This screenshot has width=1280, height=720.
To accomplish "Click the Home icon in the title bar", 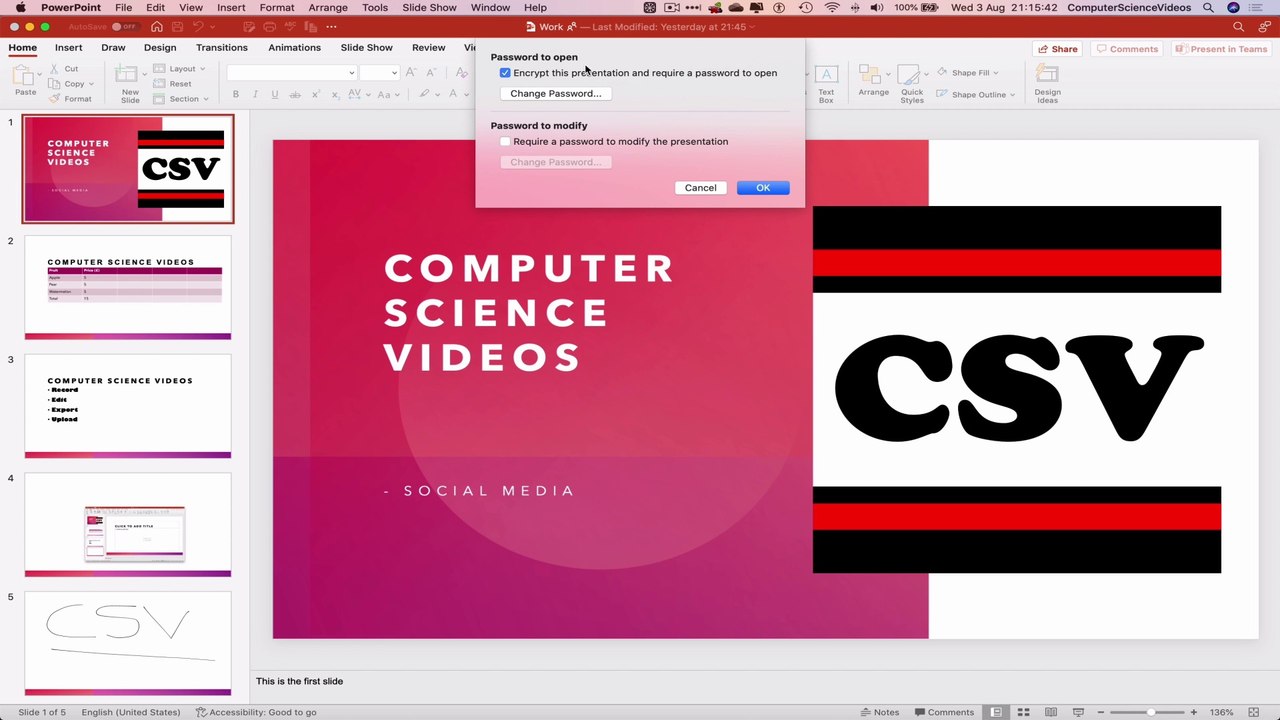I will 157,27.
